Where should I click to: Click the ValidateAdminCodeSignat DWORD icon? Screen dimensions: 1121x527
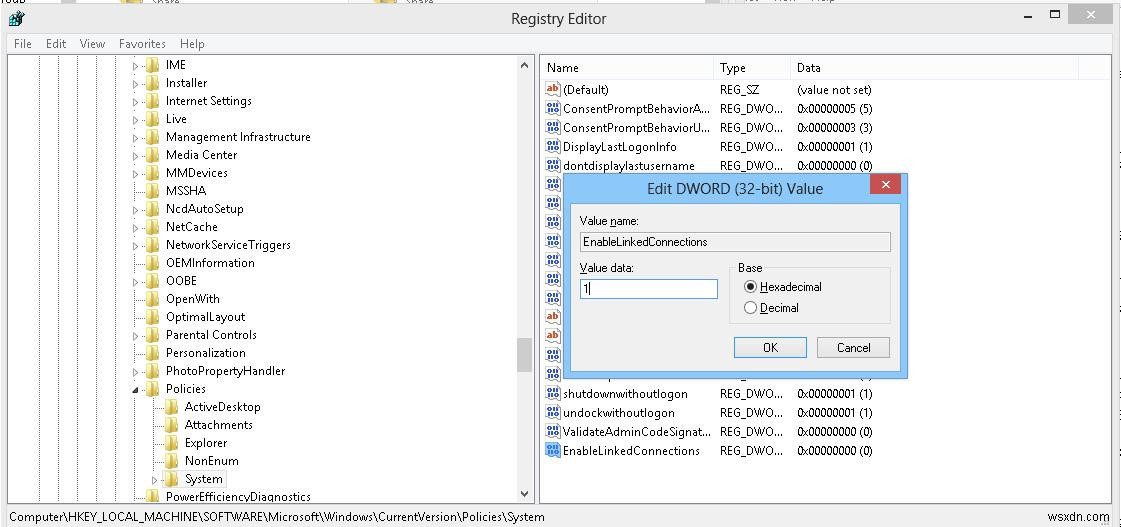(553, 431)
